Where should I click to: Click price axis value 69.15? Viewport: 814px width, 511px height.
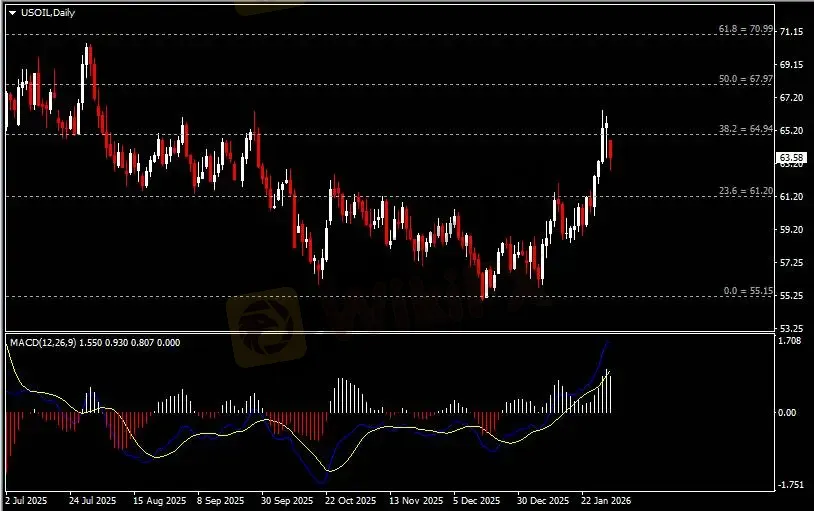pyautogui.click(x=791, y=64)
